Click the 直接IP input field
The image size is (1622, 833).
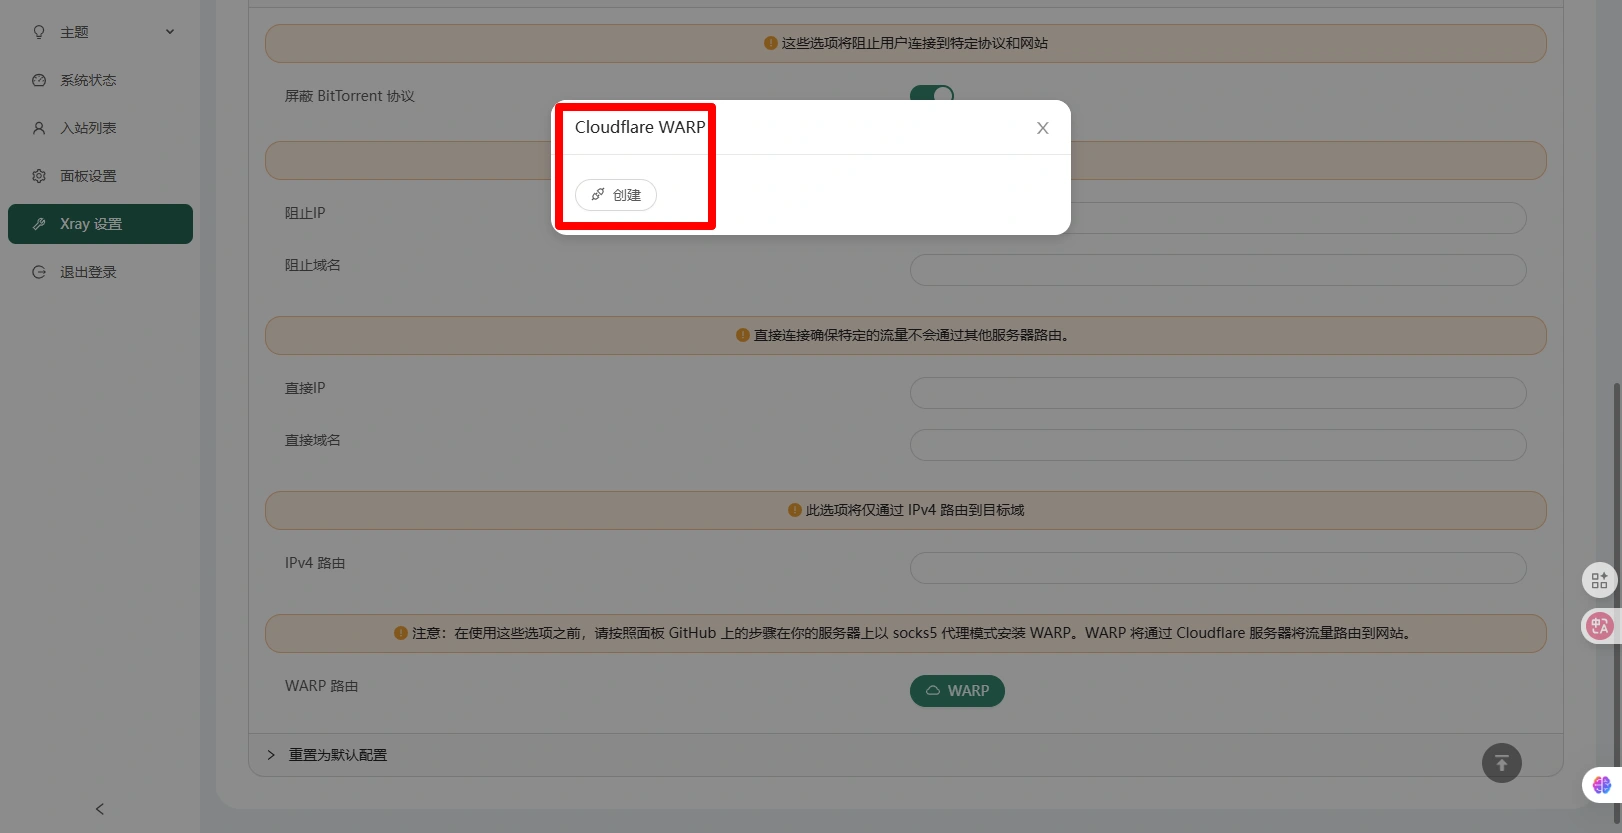click(x=1217, y=393)
